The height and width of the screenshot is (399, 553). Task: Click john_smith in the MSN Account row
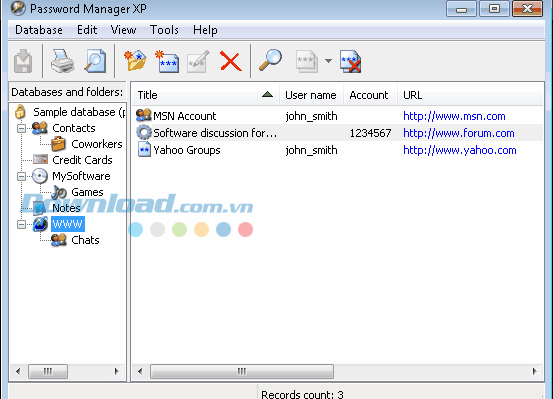pos(311,116)
